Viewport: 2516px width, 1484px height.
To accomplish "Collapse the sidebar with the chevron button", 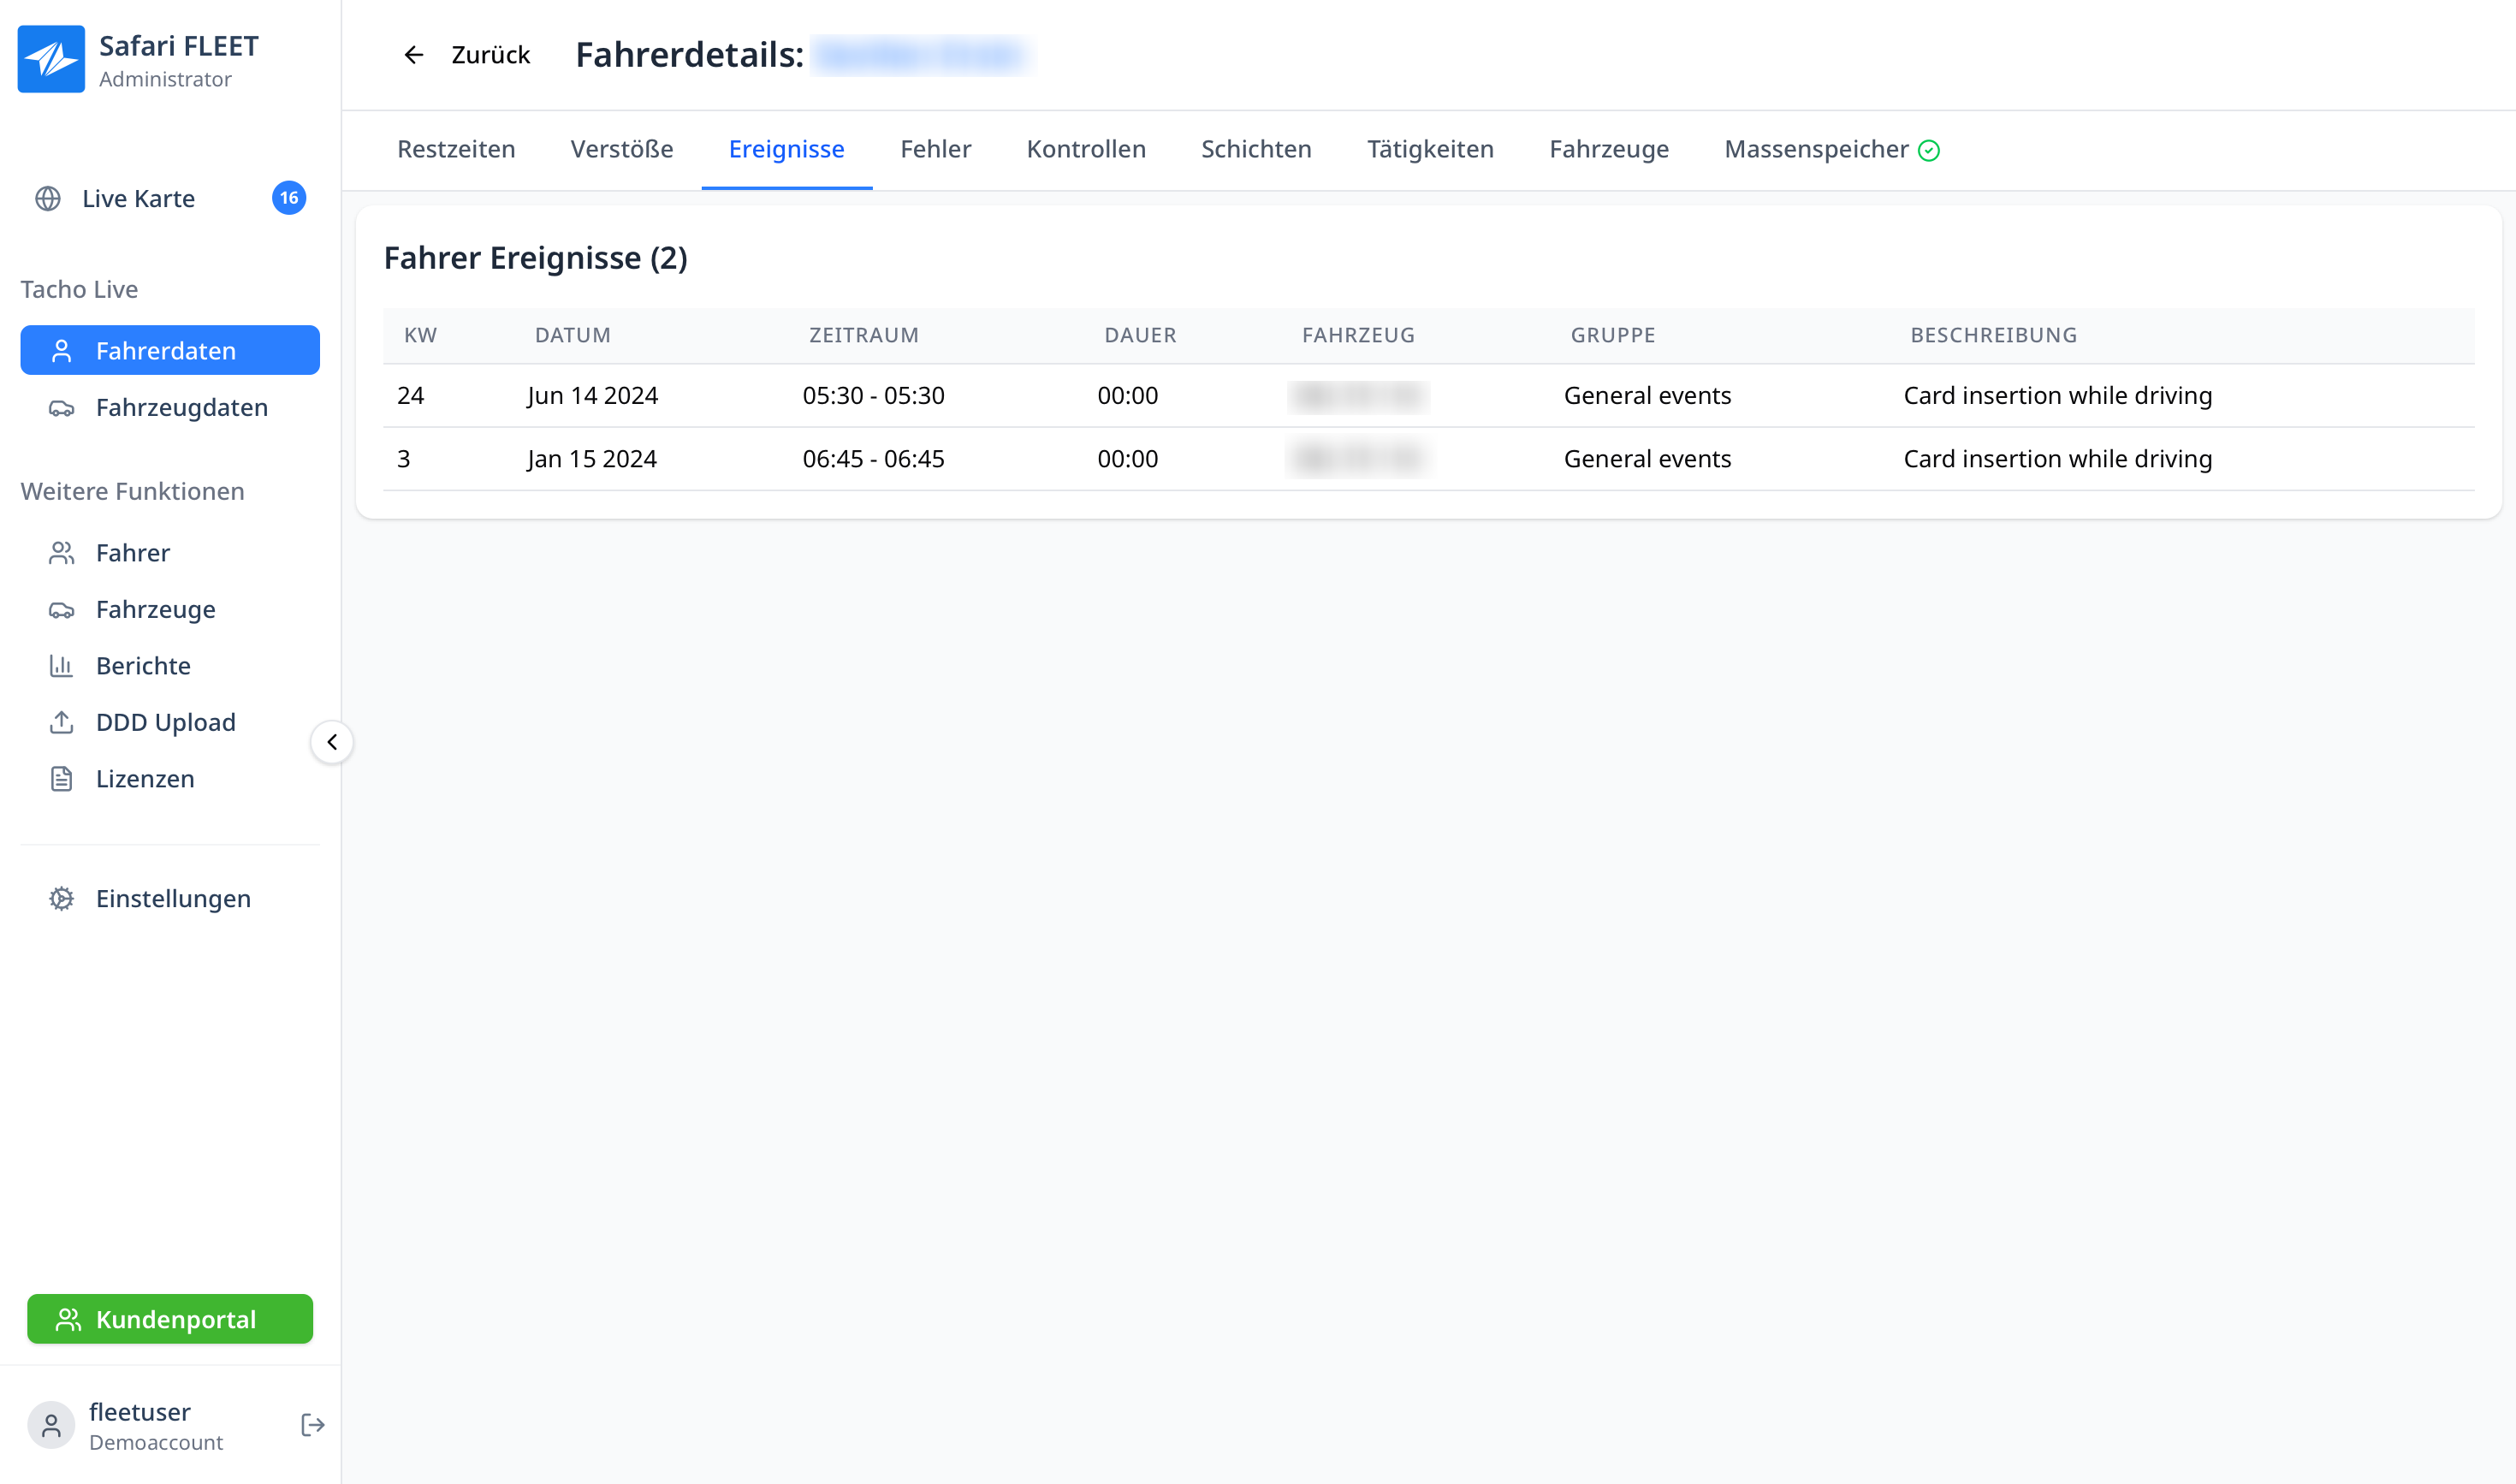I will tap(332, 742).
